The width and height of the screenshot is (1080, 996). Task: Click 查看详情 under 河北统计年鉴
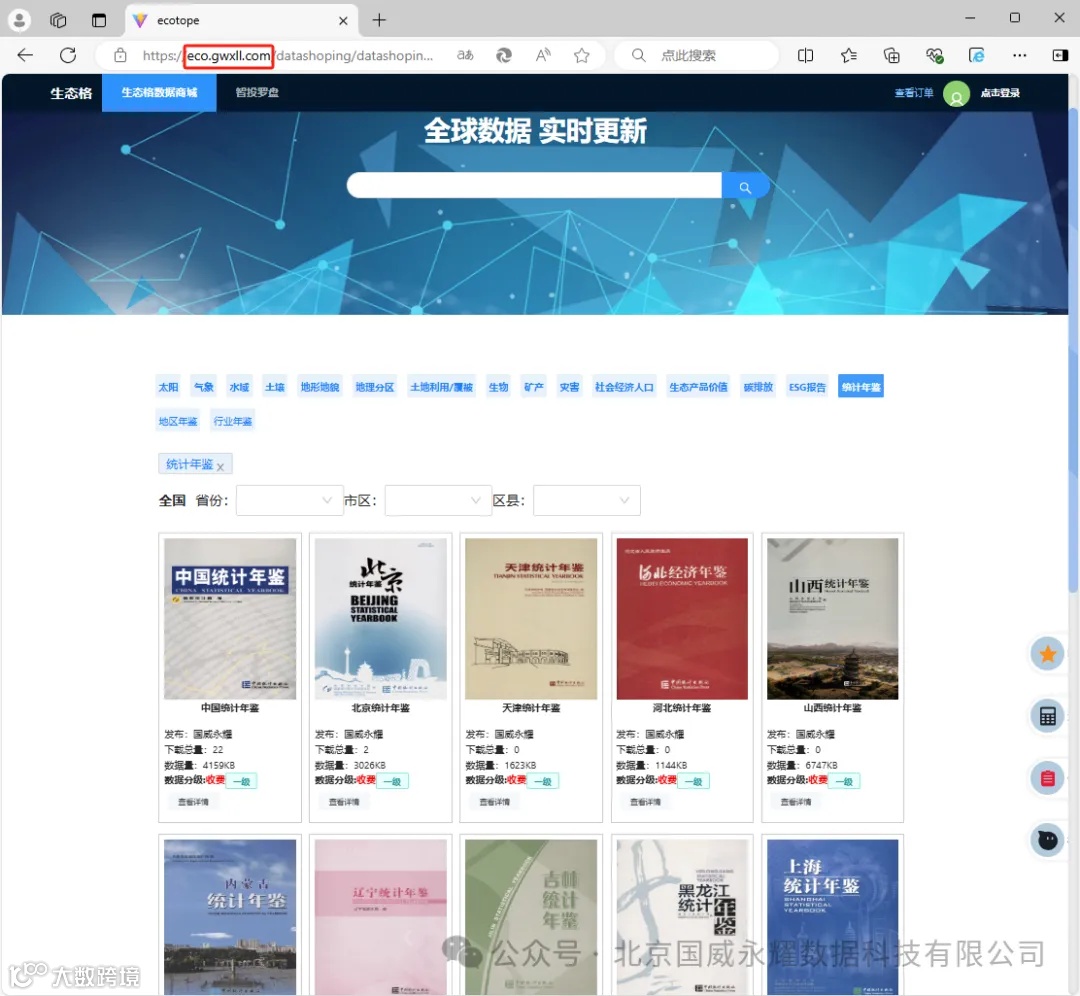(x=645, y=802)
